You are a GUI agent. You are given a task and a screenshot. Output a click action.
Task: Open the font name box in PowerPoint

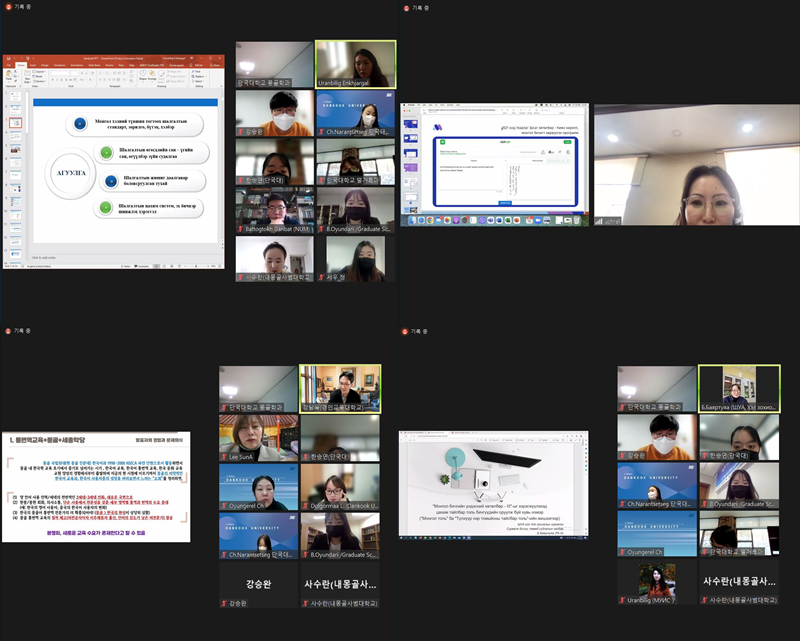point(60,73)
